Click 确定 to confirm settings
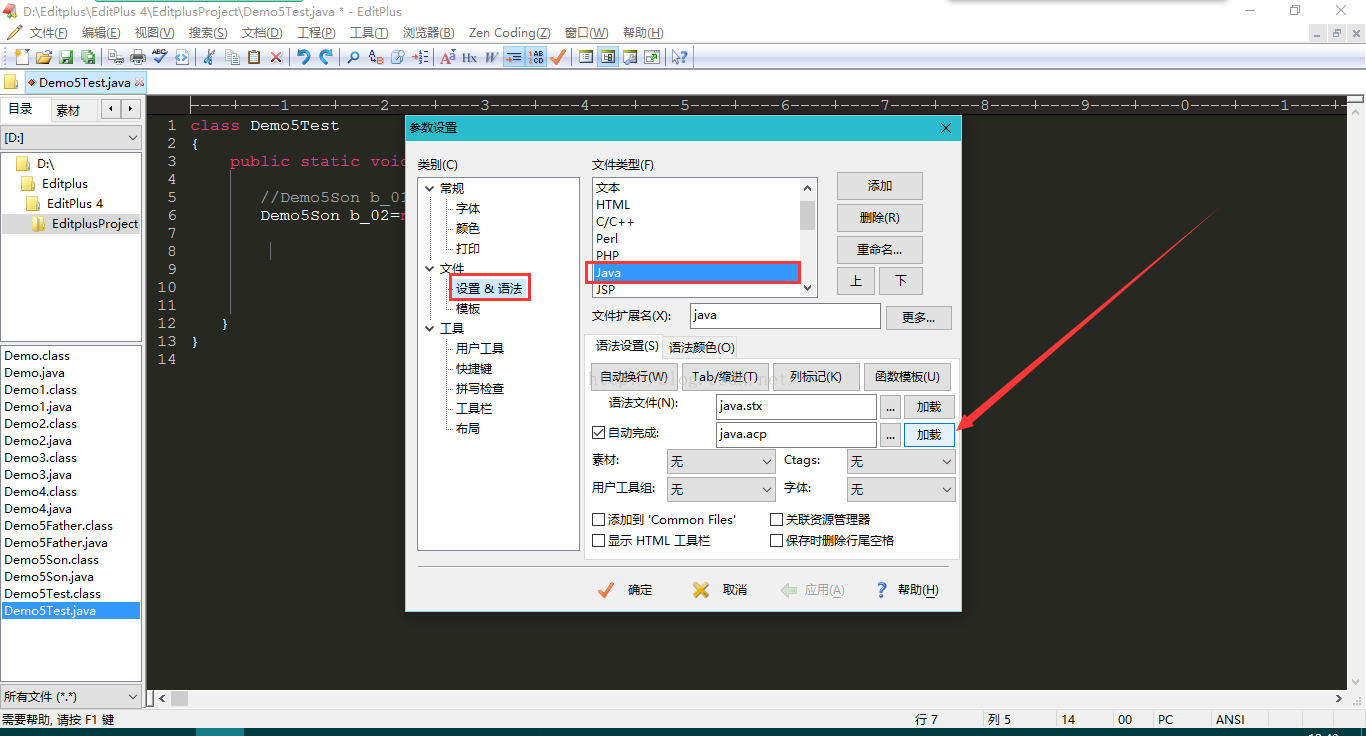This screenshot has width=1366, height=736. pyautogui.click(x=626, y=590)
